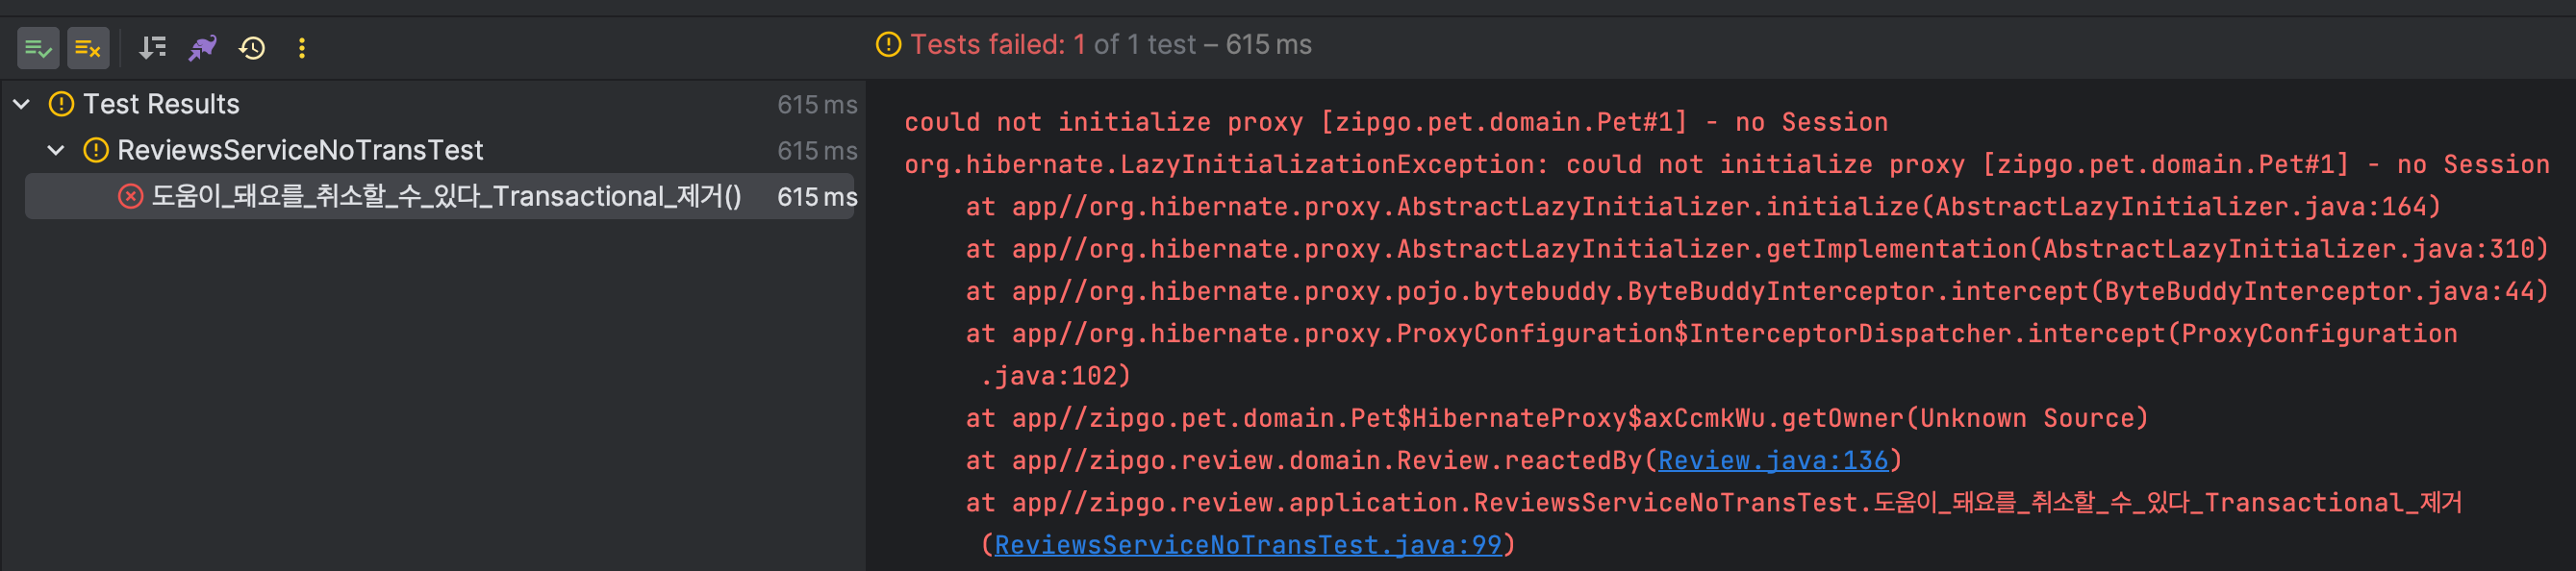Click the Gradle elephant icon in toolbar
This screenshot has height=571, width=2576.
point(203,48)
